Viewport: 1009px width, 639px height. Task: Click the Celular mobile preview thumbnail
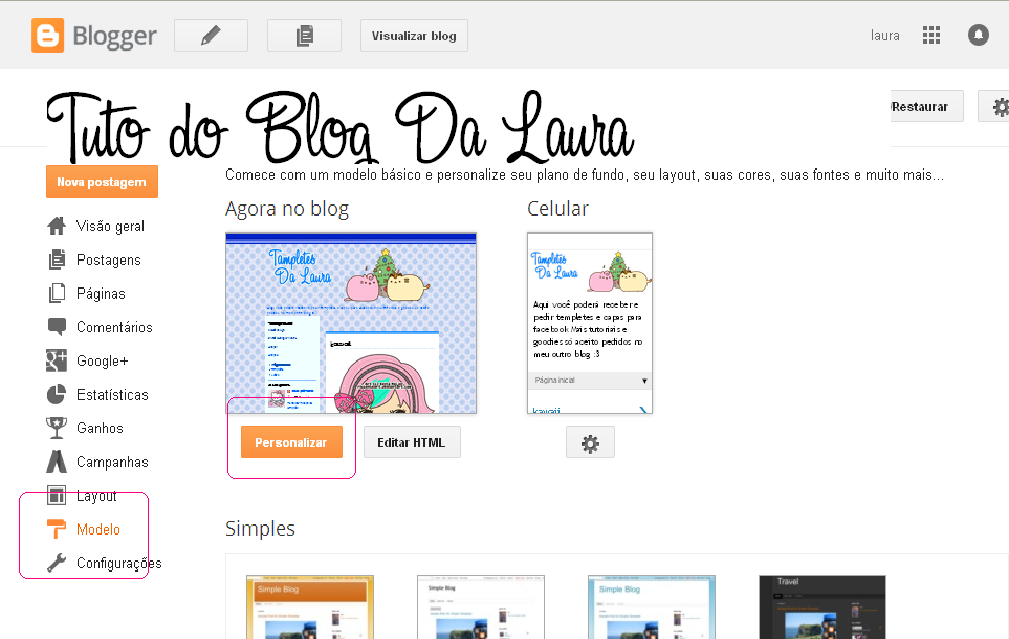[x=590, y=323]
